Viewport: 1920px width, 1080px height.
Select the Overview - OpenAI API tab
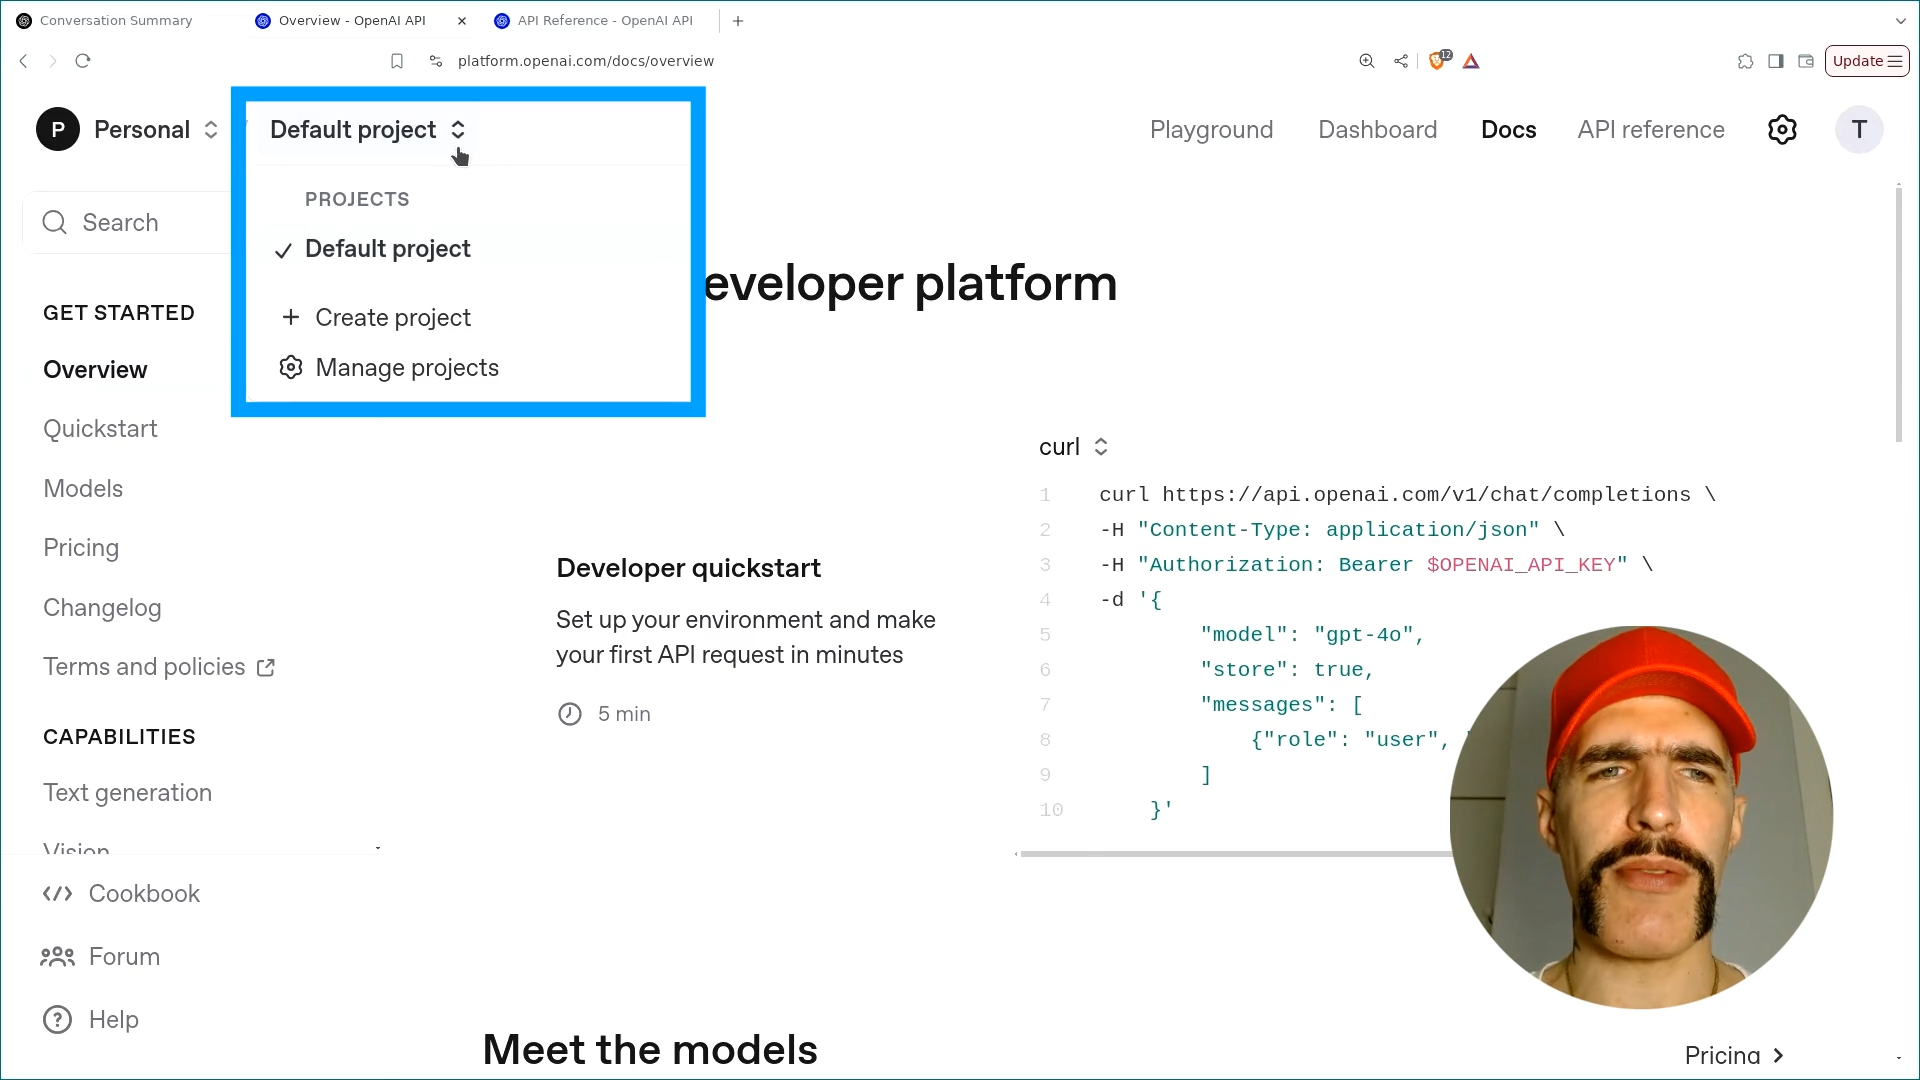pos(352,21)
